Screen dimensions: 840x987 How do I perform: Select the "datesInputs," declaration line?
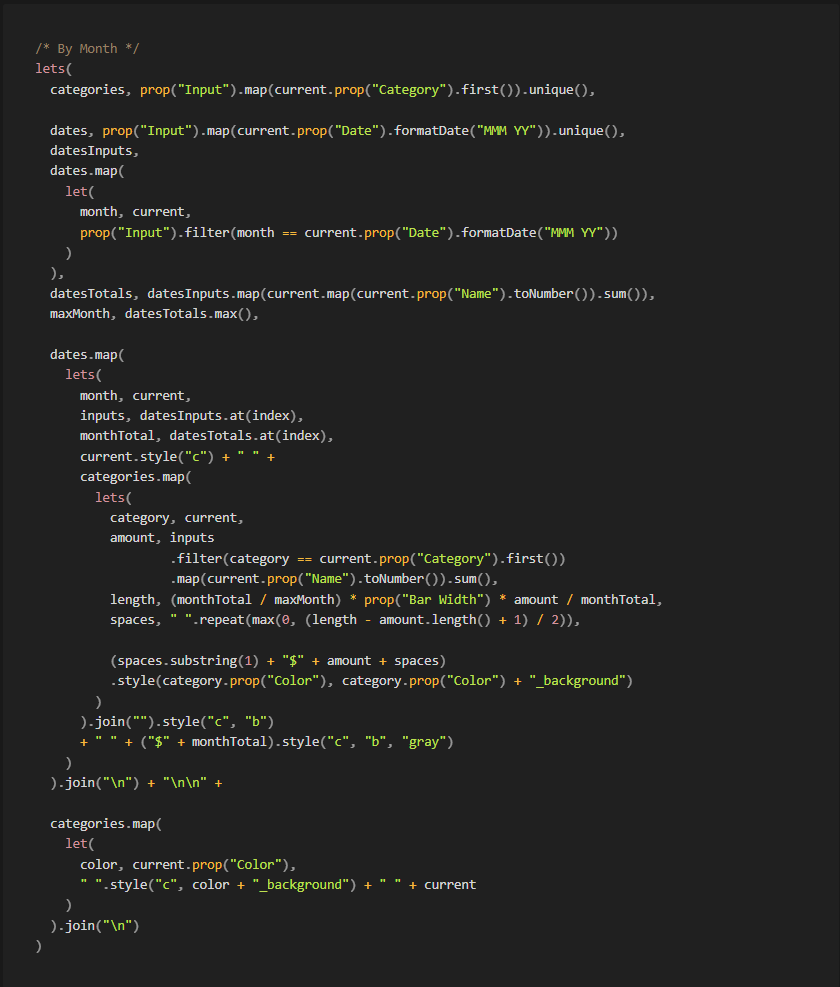pyautogui.click(x=94, y=150)
